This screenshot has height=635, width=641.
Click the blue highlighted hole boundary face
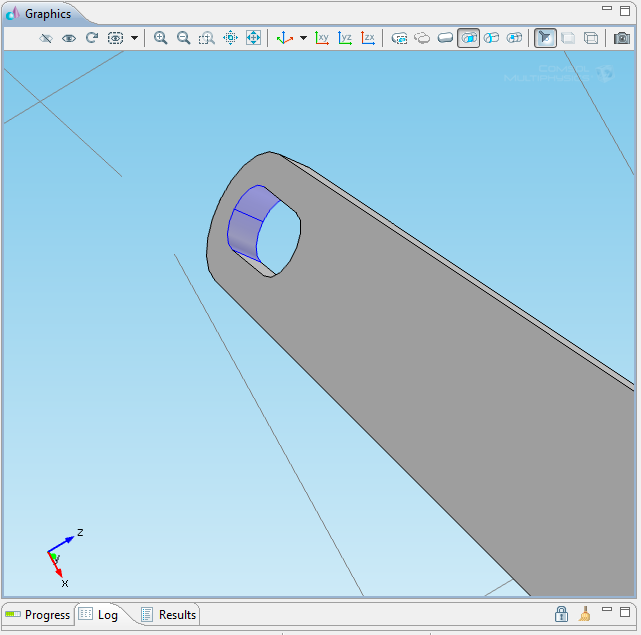point(247,224)
